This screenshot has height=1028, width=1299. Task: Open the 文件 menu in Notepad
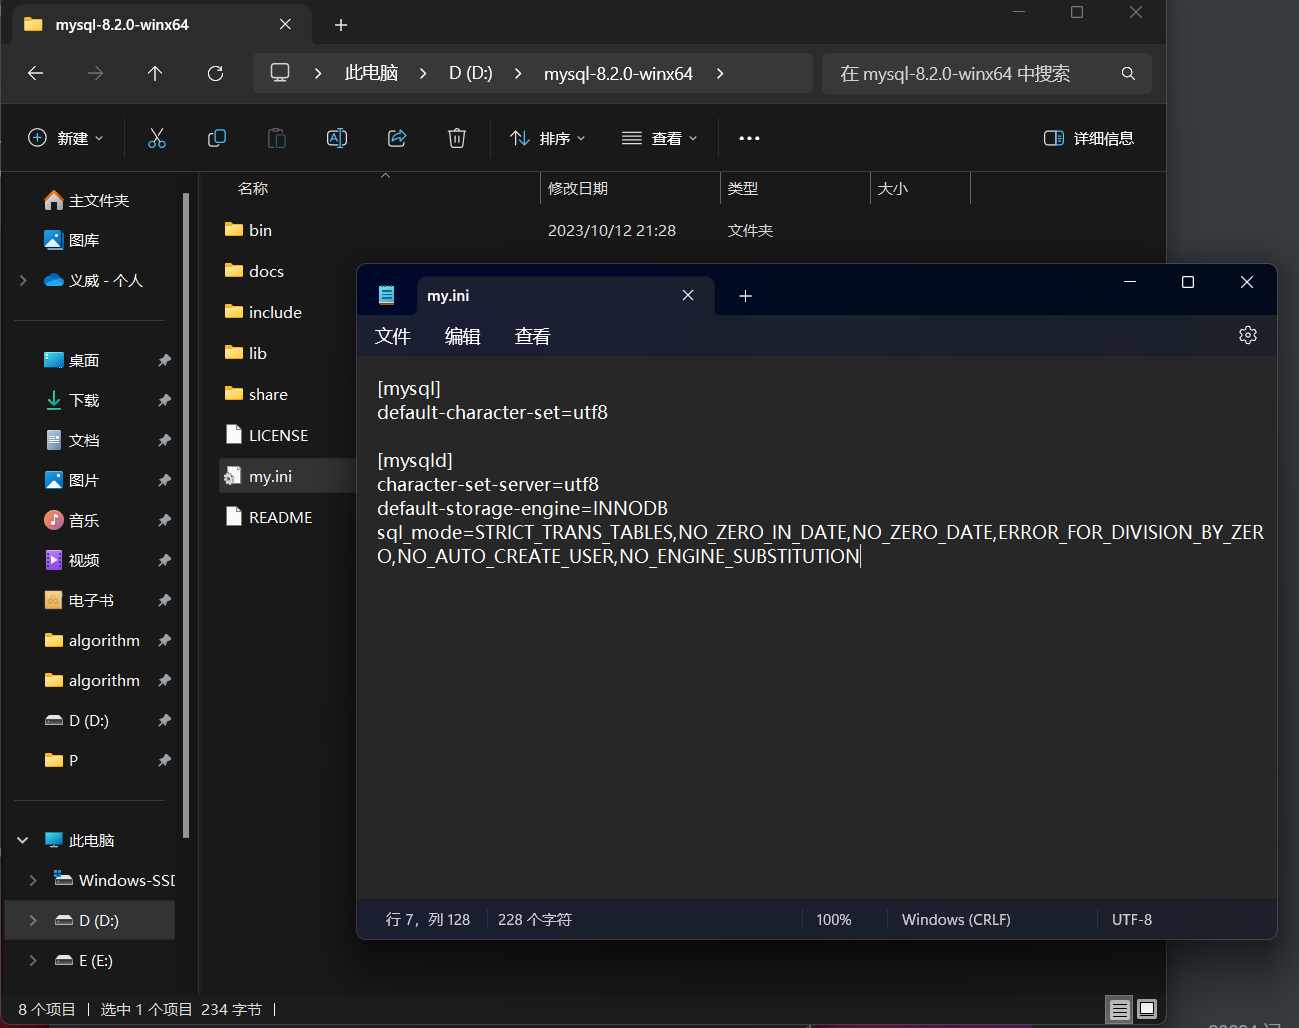coord(393,336)
